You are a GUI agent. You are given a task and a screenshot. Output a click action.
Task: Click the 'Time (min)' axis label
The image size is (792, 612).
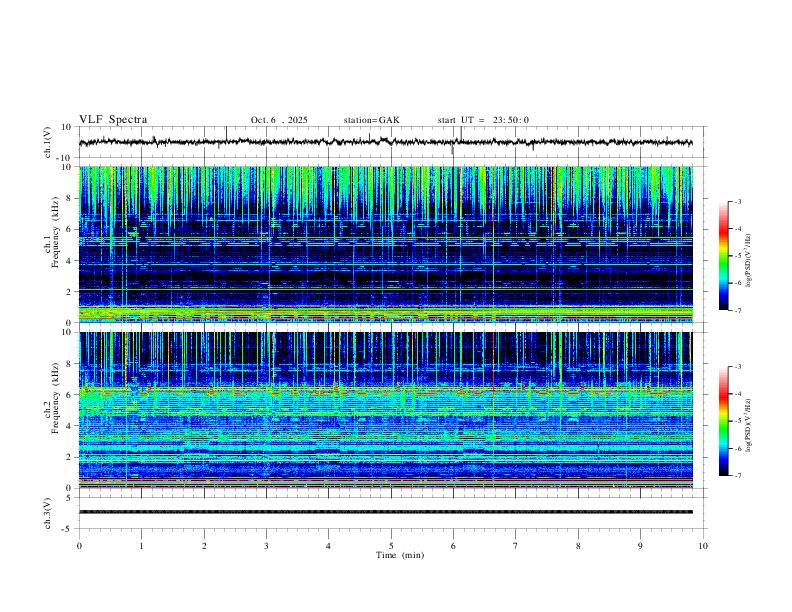(x=400, y=555)
